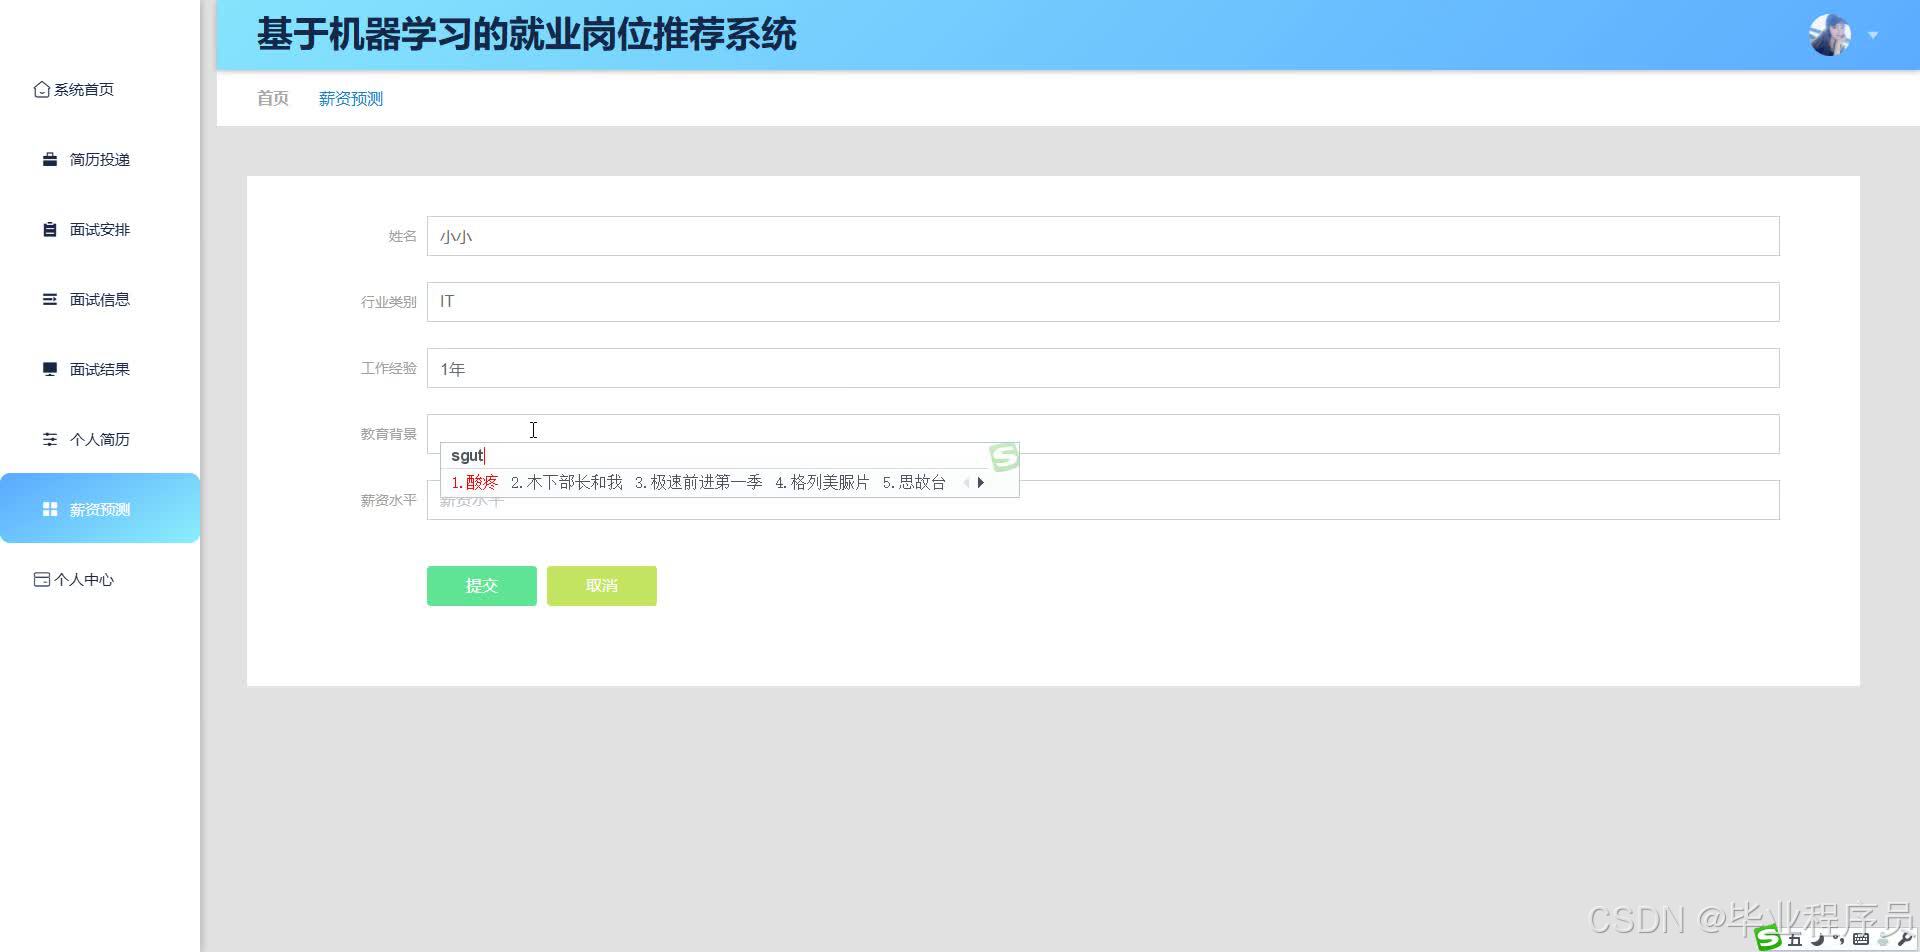This screenshot has height=952, width=1920.
Task: Select 面试结果 in the sidebar
Action: [x=100, y=370]
